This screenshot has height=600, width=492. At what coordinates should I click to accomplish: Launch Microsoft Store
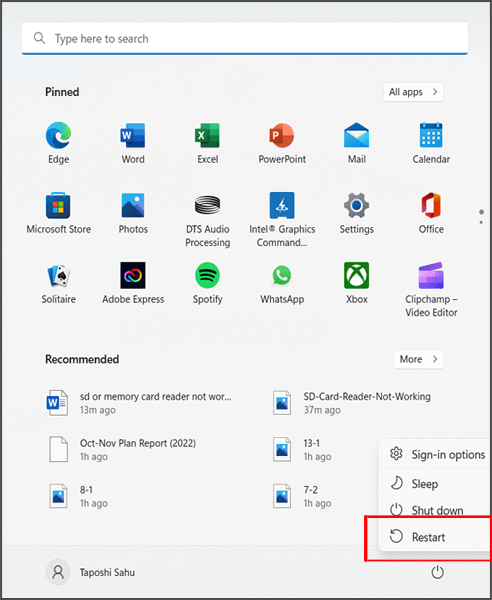(58, 213)
